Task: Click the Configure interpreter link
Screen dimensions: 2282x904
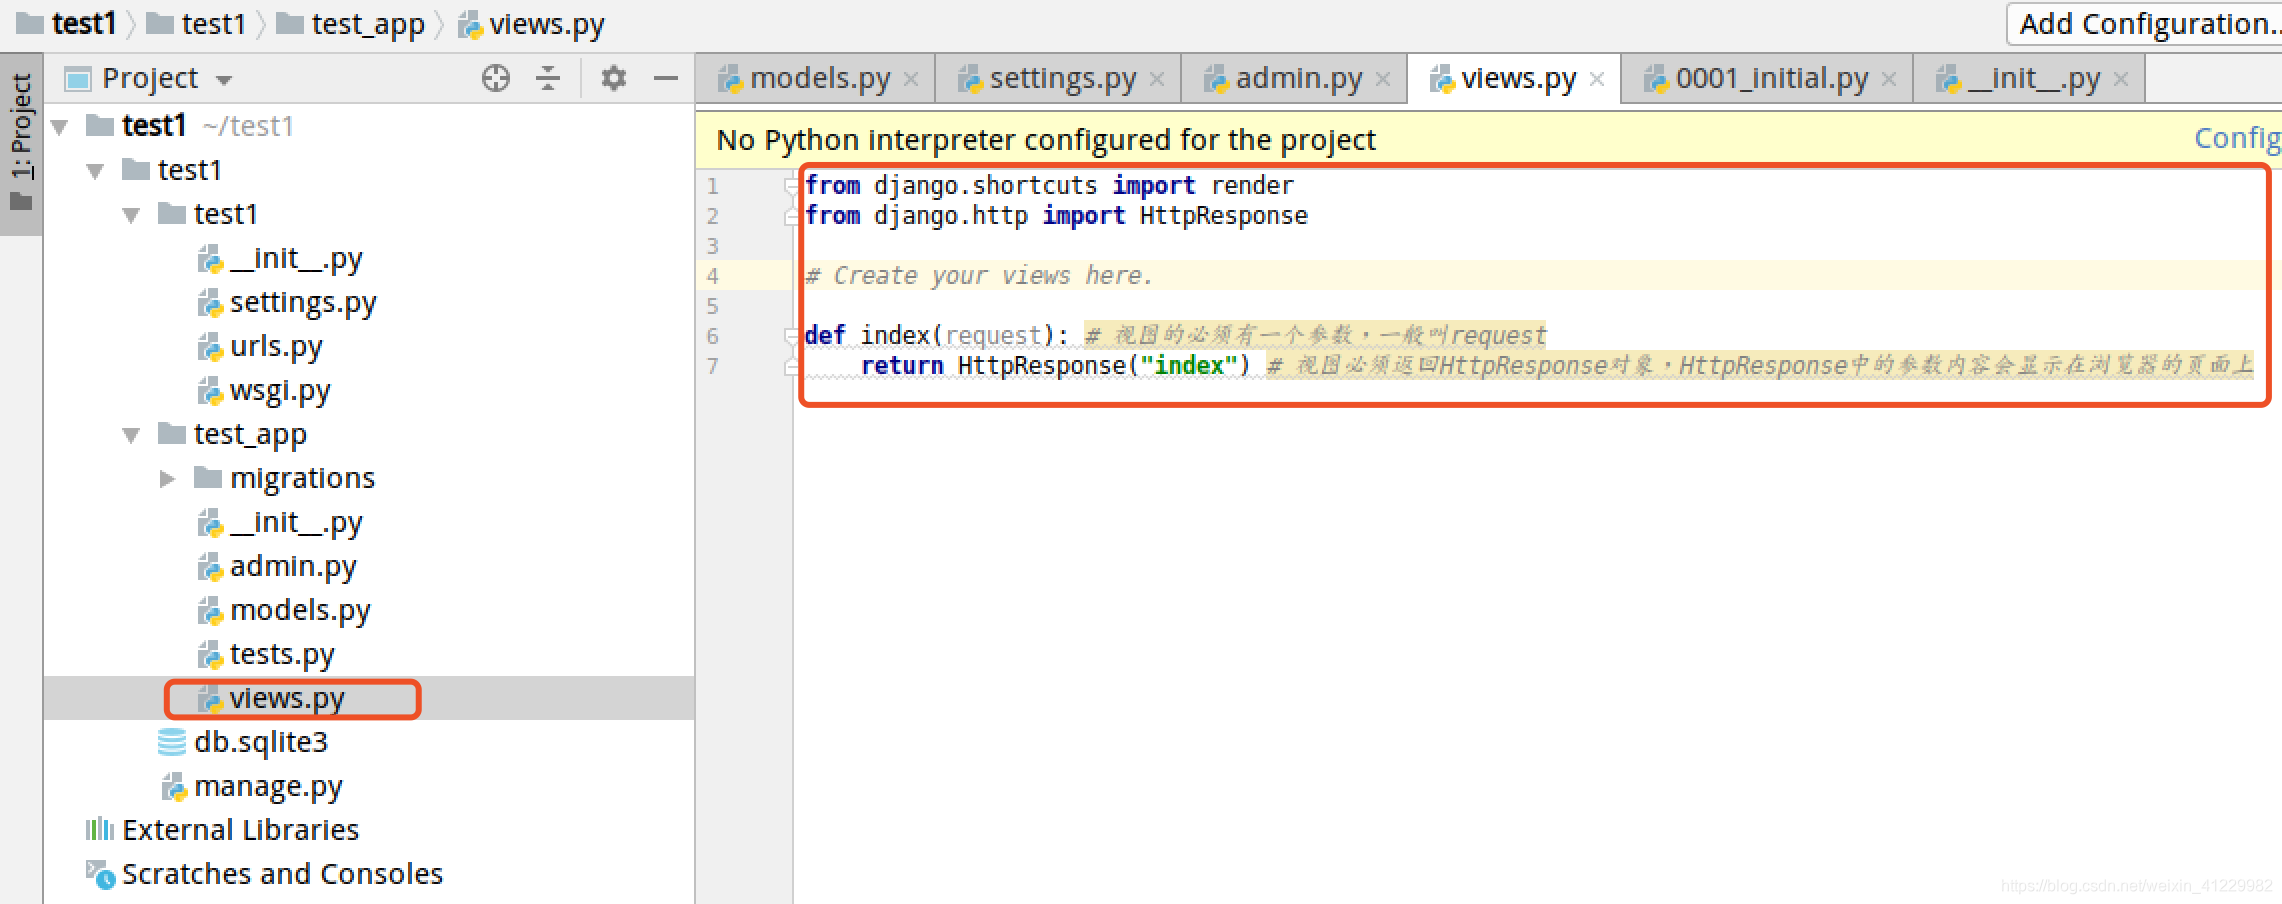Action: pos(2238,138)
